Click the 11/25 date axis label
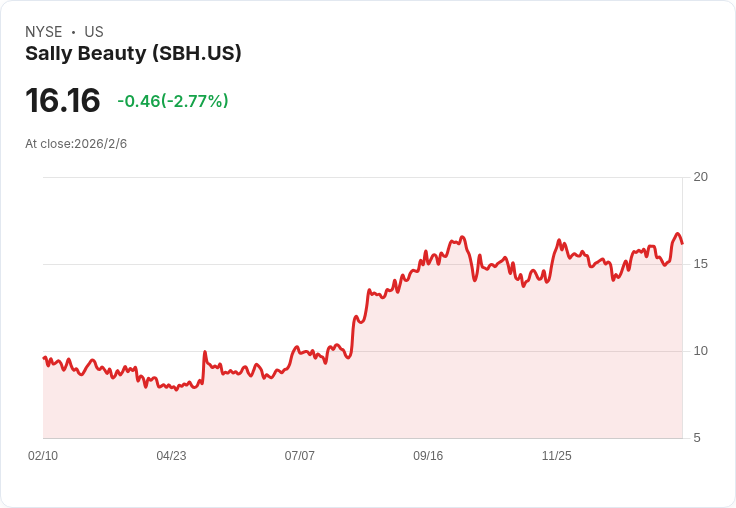 click(x=556, y=456)
